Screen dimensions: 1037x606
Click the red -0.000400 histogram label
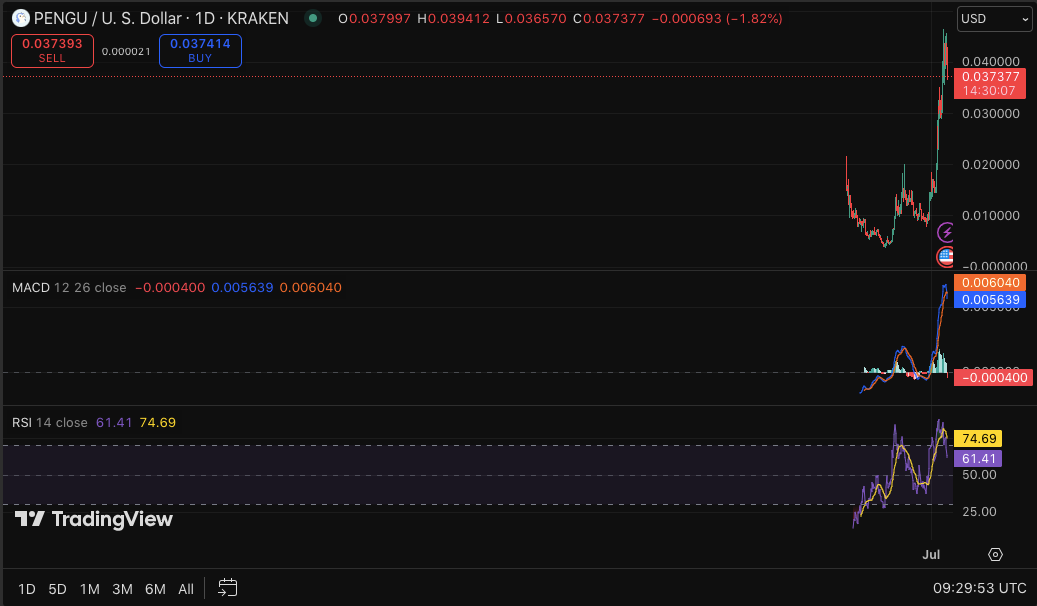pyautogui.click(x=993, y=378)
